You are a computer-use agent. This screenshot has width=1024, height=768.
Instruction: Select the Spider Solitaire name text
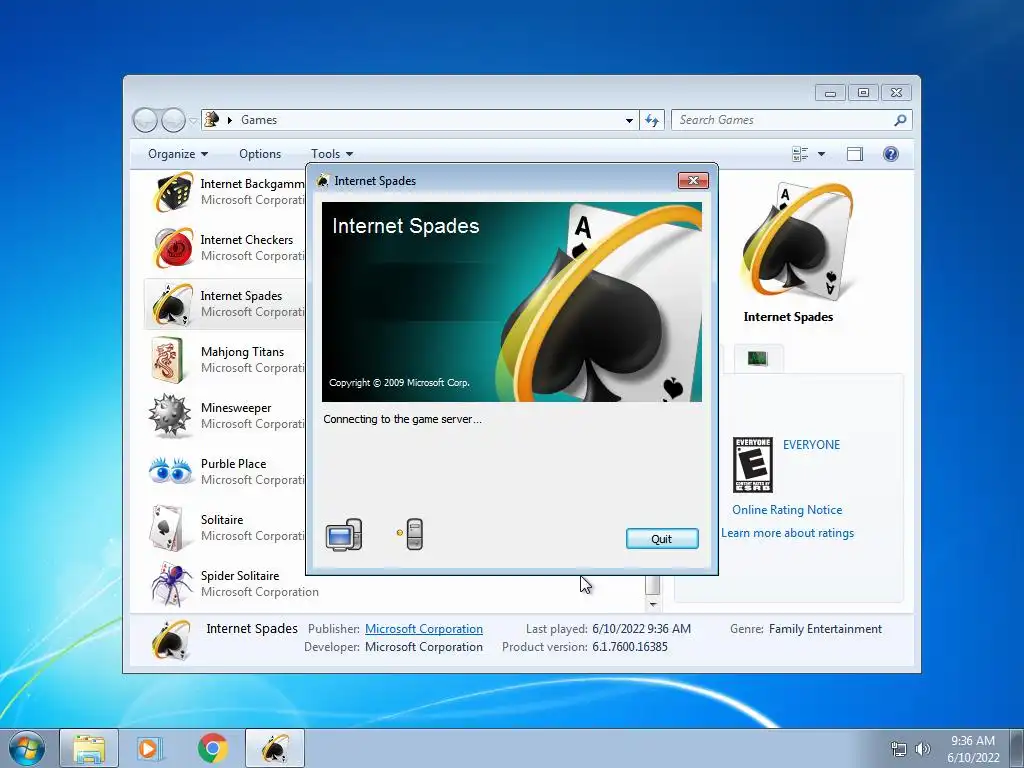click(x=240, y=576)
